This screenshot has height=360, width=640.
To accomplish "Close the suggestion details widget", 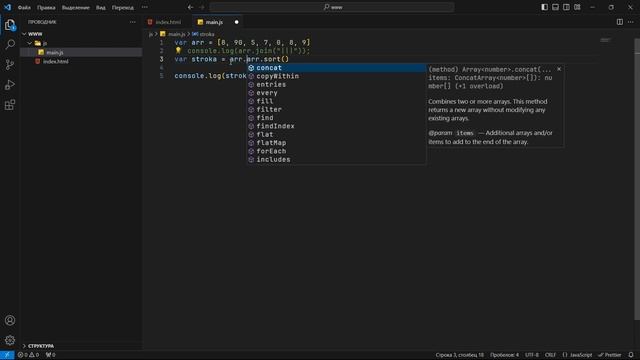I will click(559, 69).
